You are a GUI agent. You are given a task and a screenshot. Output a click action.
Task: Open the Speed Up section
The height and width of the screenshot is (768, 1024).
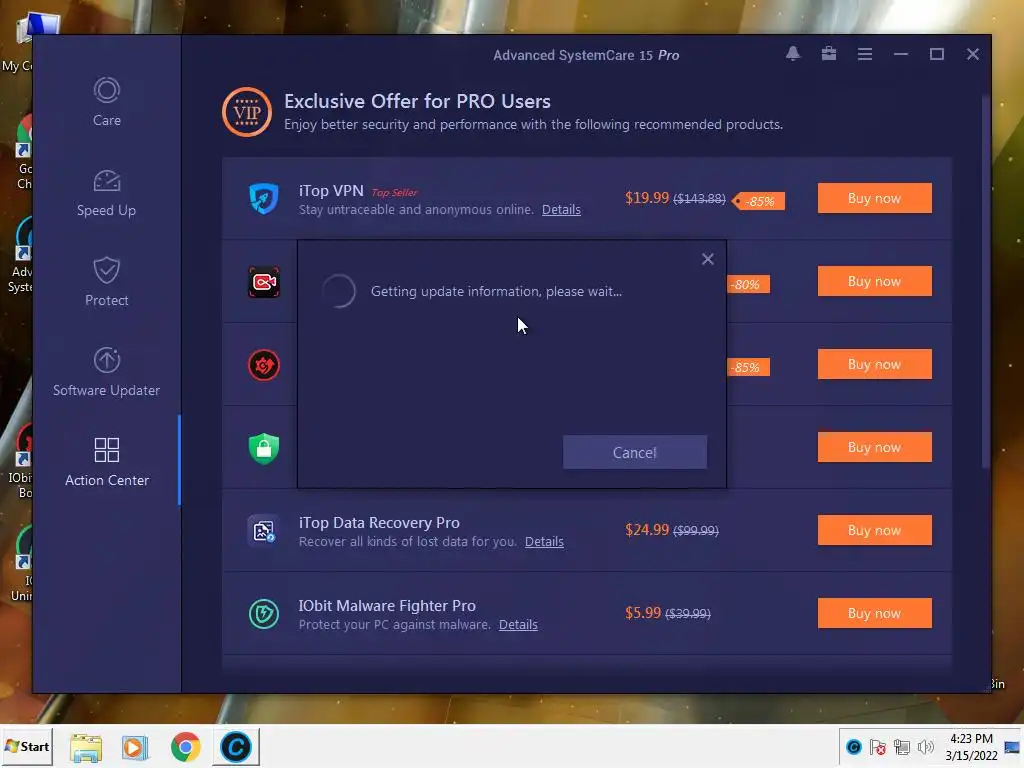pyautogui.click(x=106, y=192)
